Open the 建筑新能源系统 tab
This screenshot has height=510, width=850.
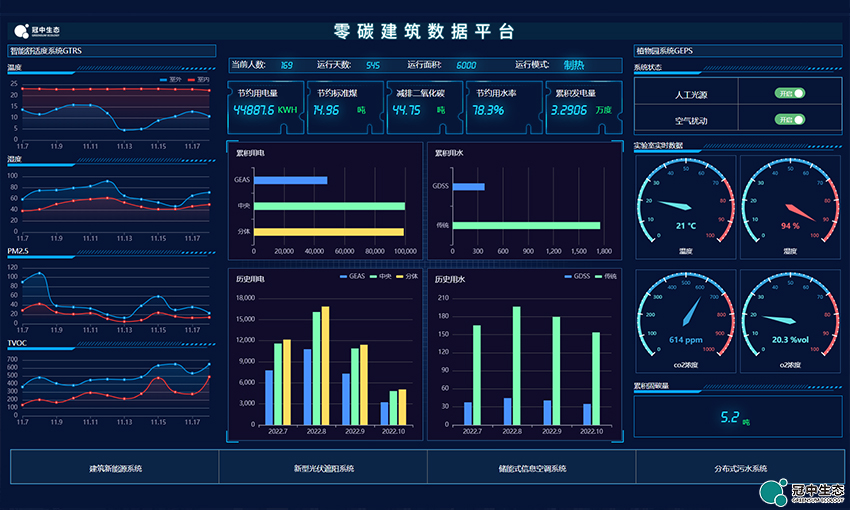[x=115, y=468]
